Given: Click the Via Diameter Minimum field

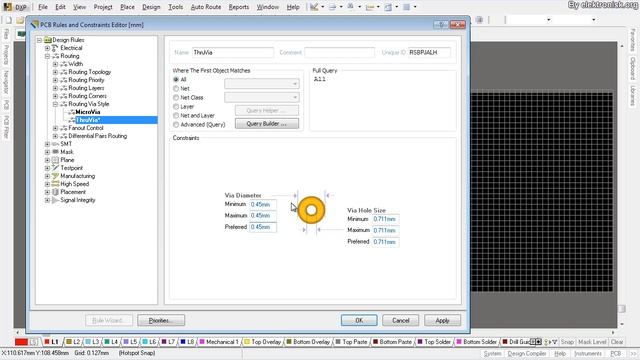Looking at the screenshot, I should 263,204.
